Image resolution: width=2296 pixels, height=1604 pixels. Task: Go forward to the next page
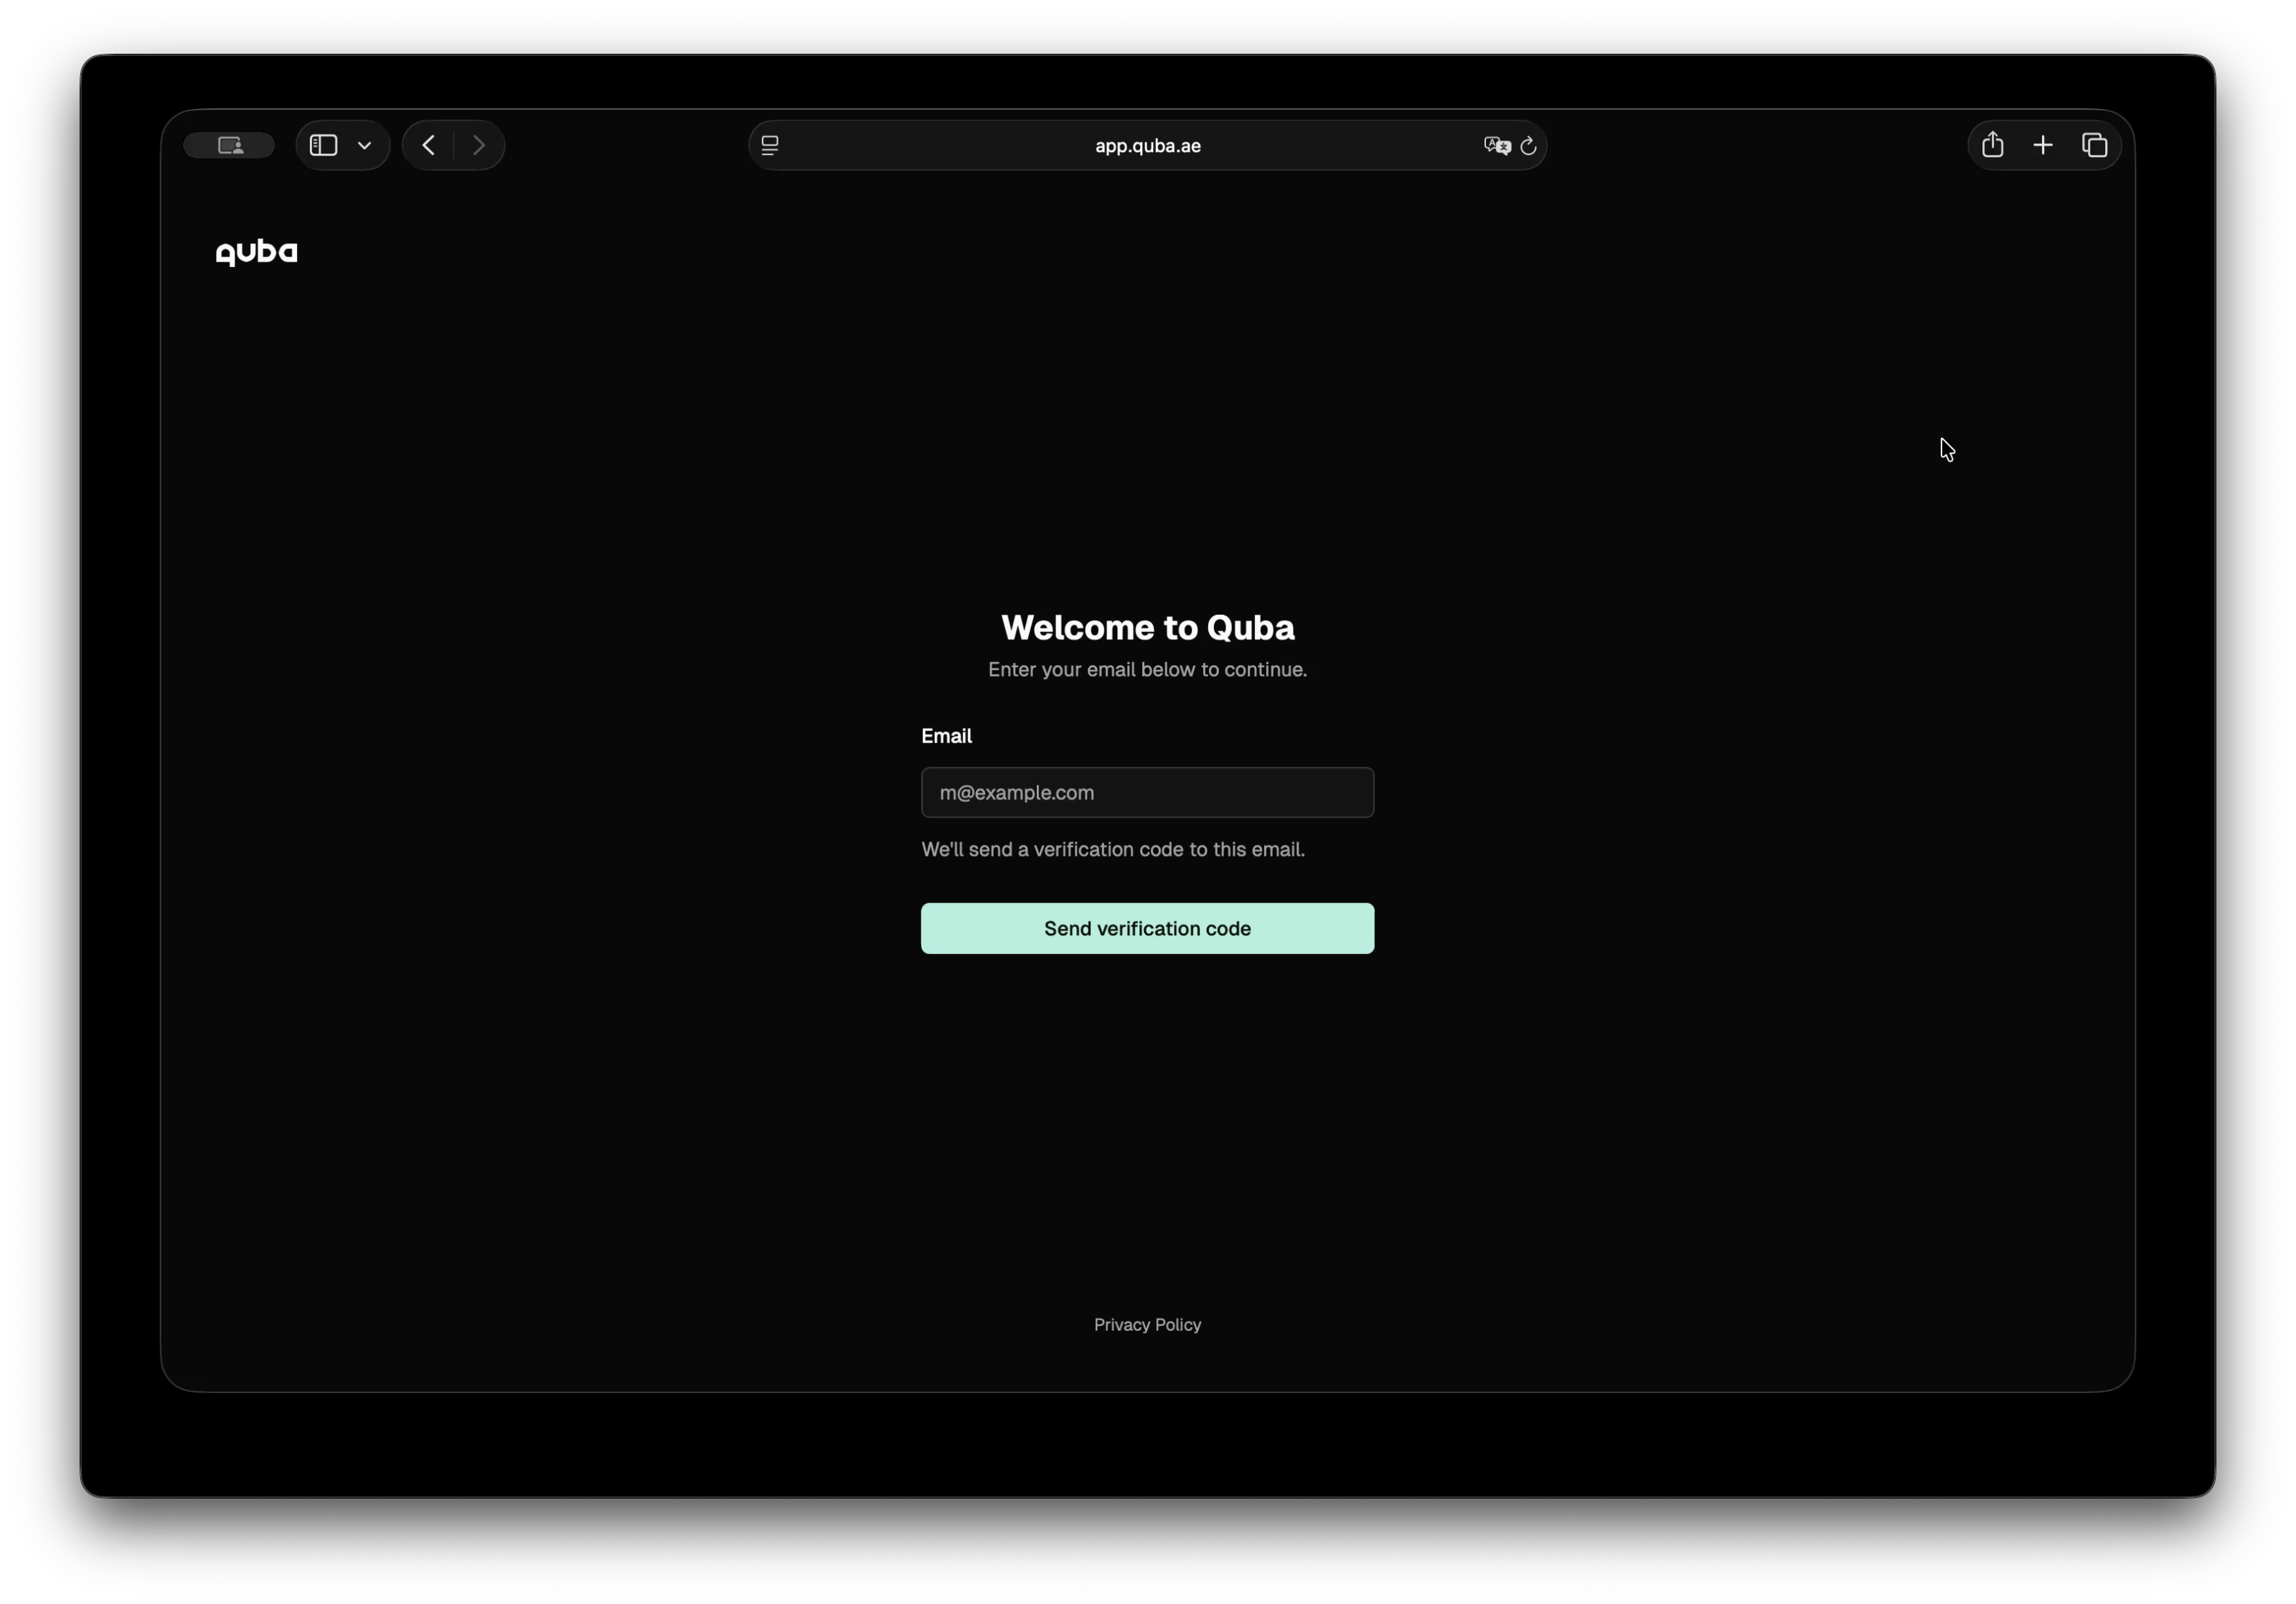pyautogui.click(x=479, y=145)
